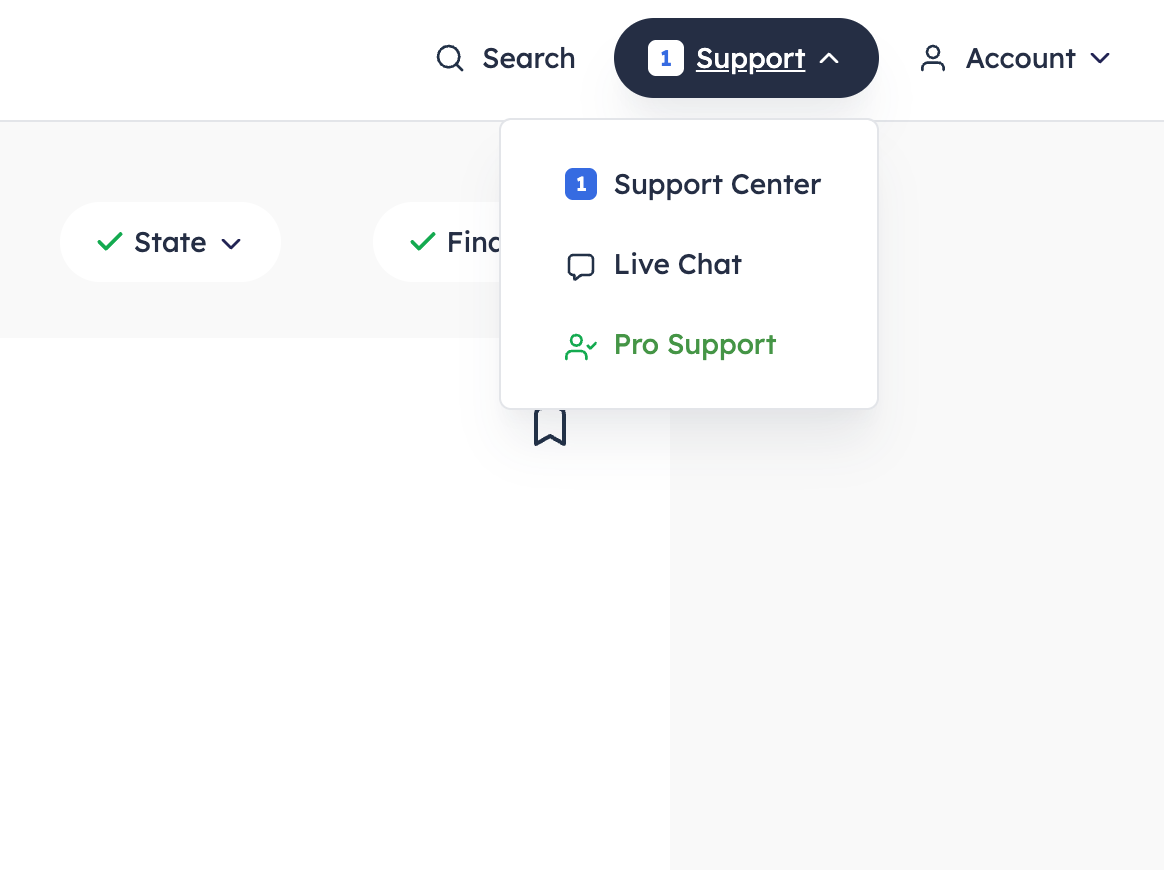Viewport: 1164px width, 870px height.
Task: Click the Pro Support user-check icon
Action: click(x=581, y=346)
